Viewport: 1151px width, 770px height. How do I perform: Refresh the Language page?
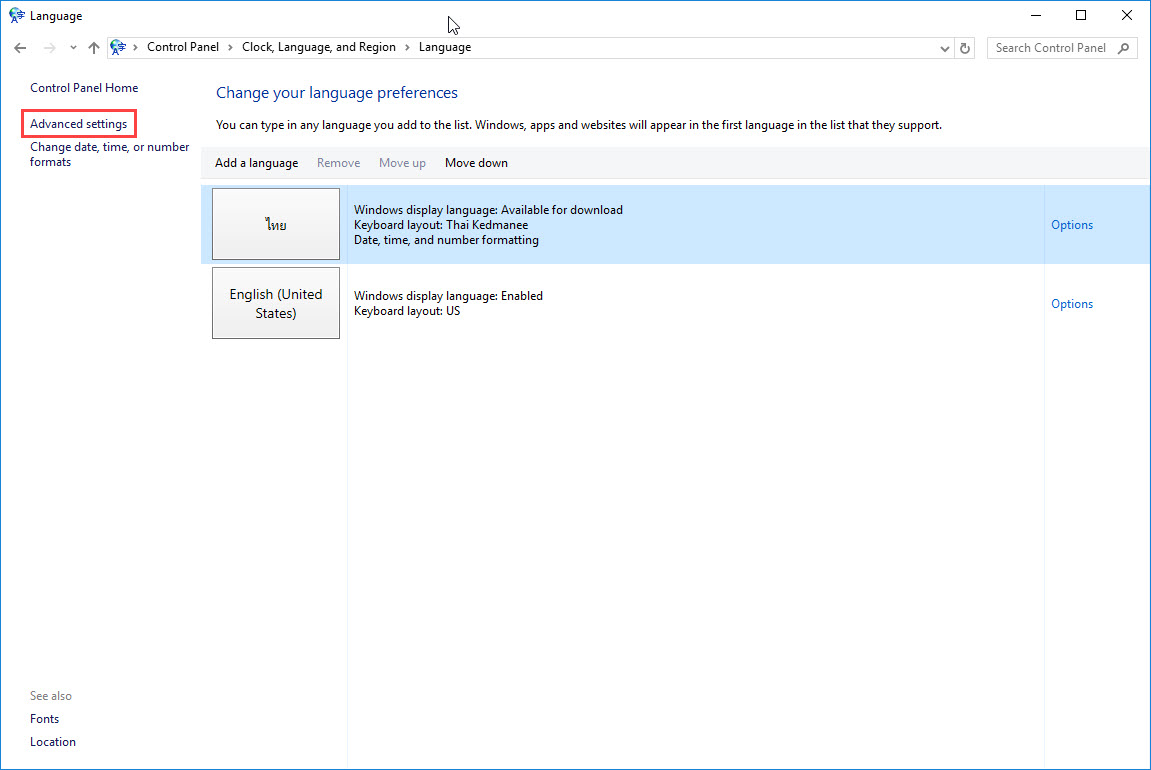click(x=963, y=47)
